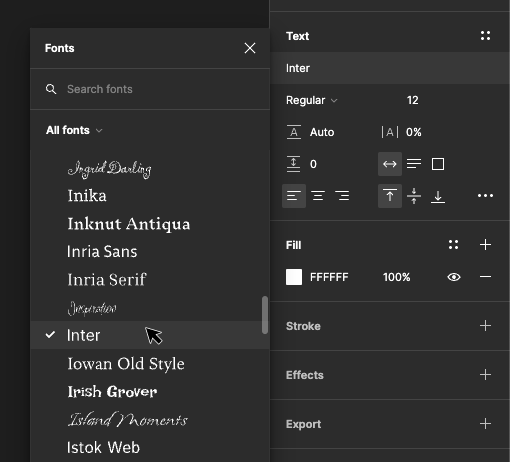Close the Fonts panel
510x462 pixels.
(250, 48)
